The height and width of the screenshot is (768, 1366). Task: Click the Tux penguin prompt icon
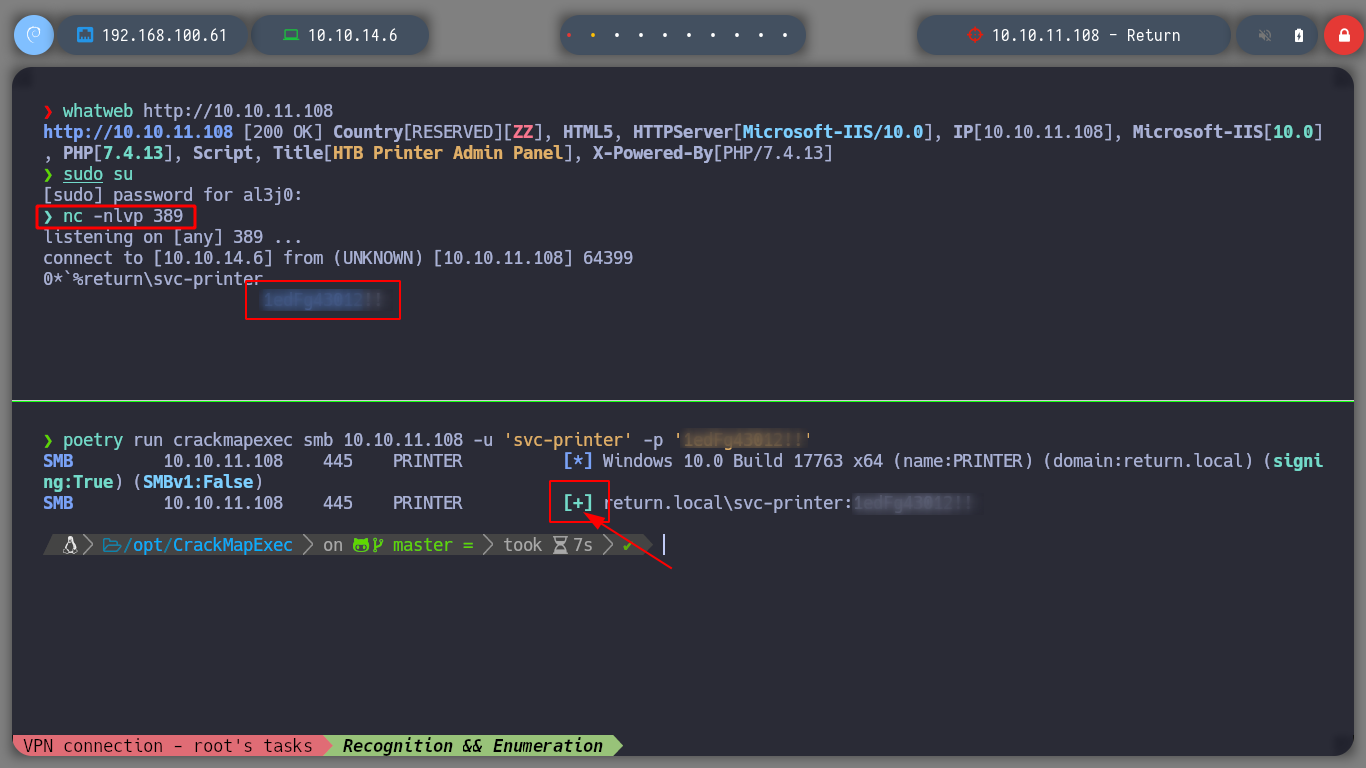tap(70, 545)
